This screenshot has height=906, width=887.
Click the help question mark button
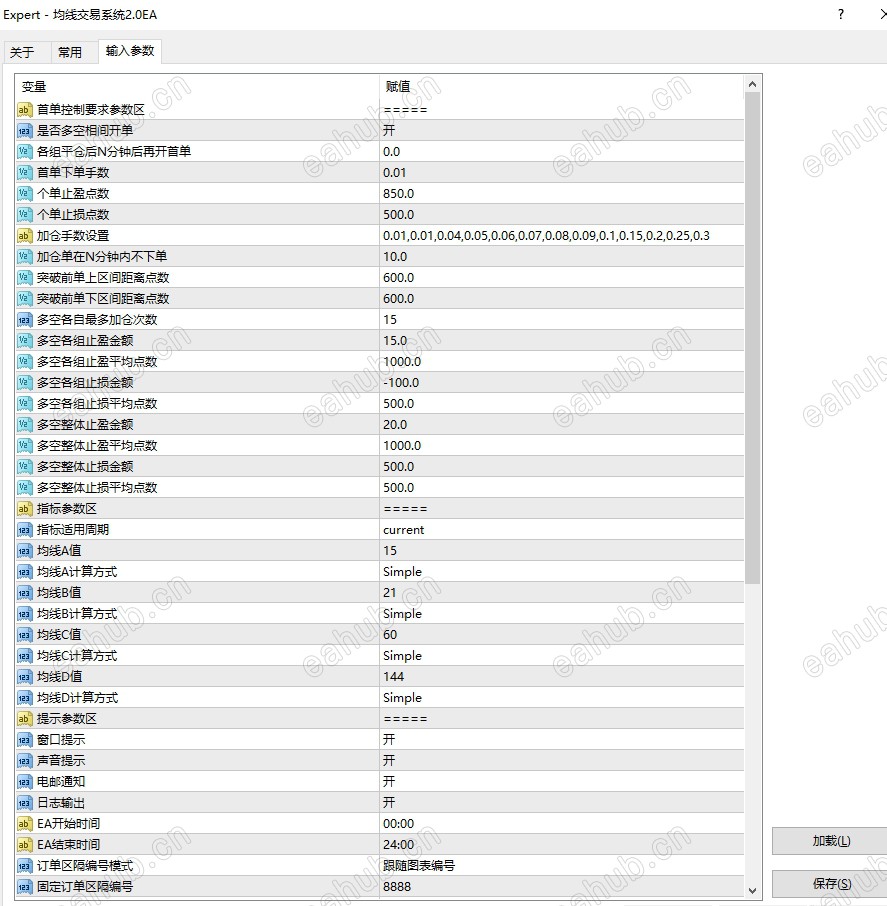(841, 14)
